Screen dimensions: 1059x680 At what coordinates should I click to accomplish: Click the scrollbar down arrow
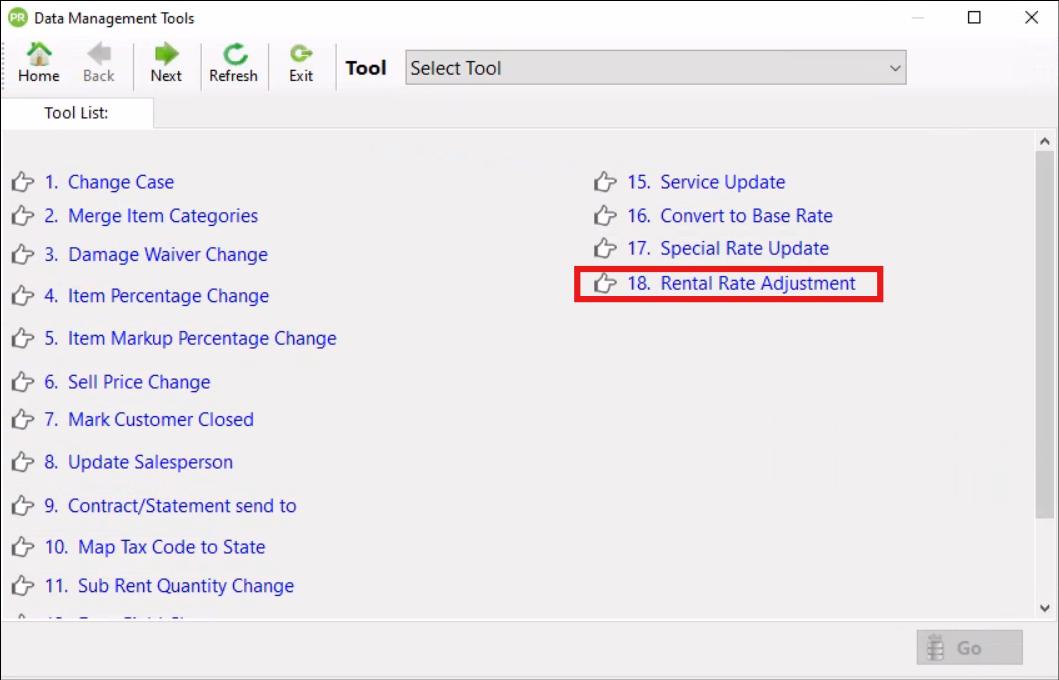click(x=1045, y=607)
